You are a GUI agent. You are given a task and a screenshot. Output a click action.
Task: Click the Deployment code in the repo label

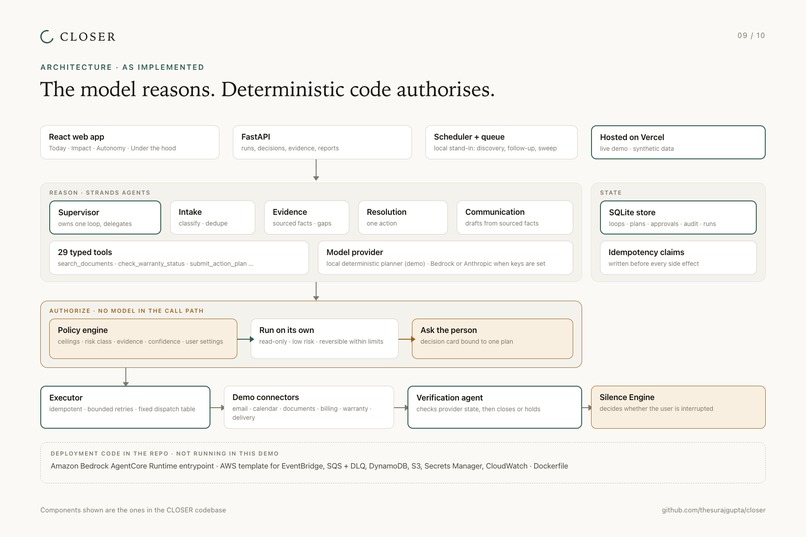point(164,454)
